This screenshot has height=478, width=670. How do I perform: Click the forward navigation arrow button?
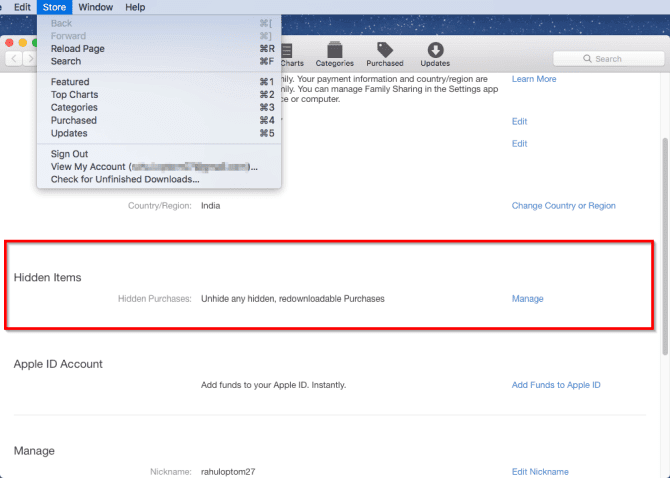pos(30,58)
